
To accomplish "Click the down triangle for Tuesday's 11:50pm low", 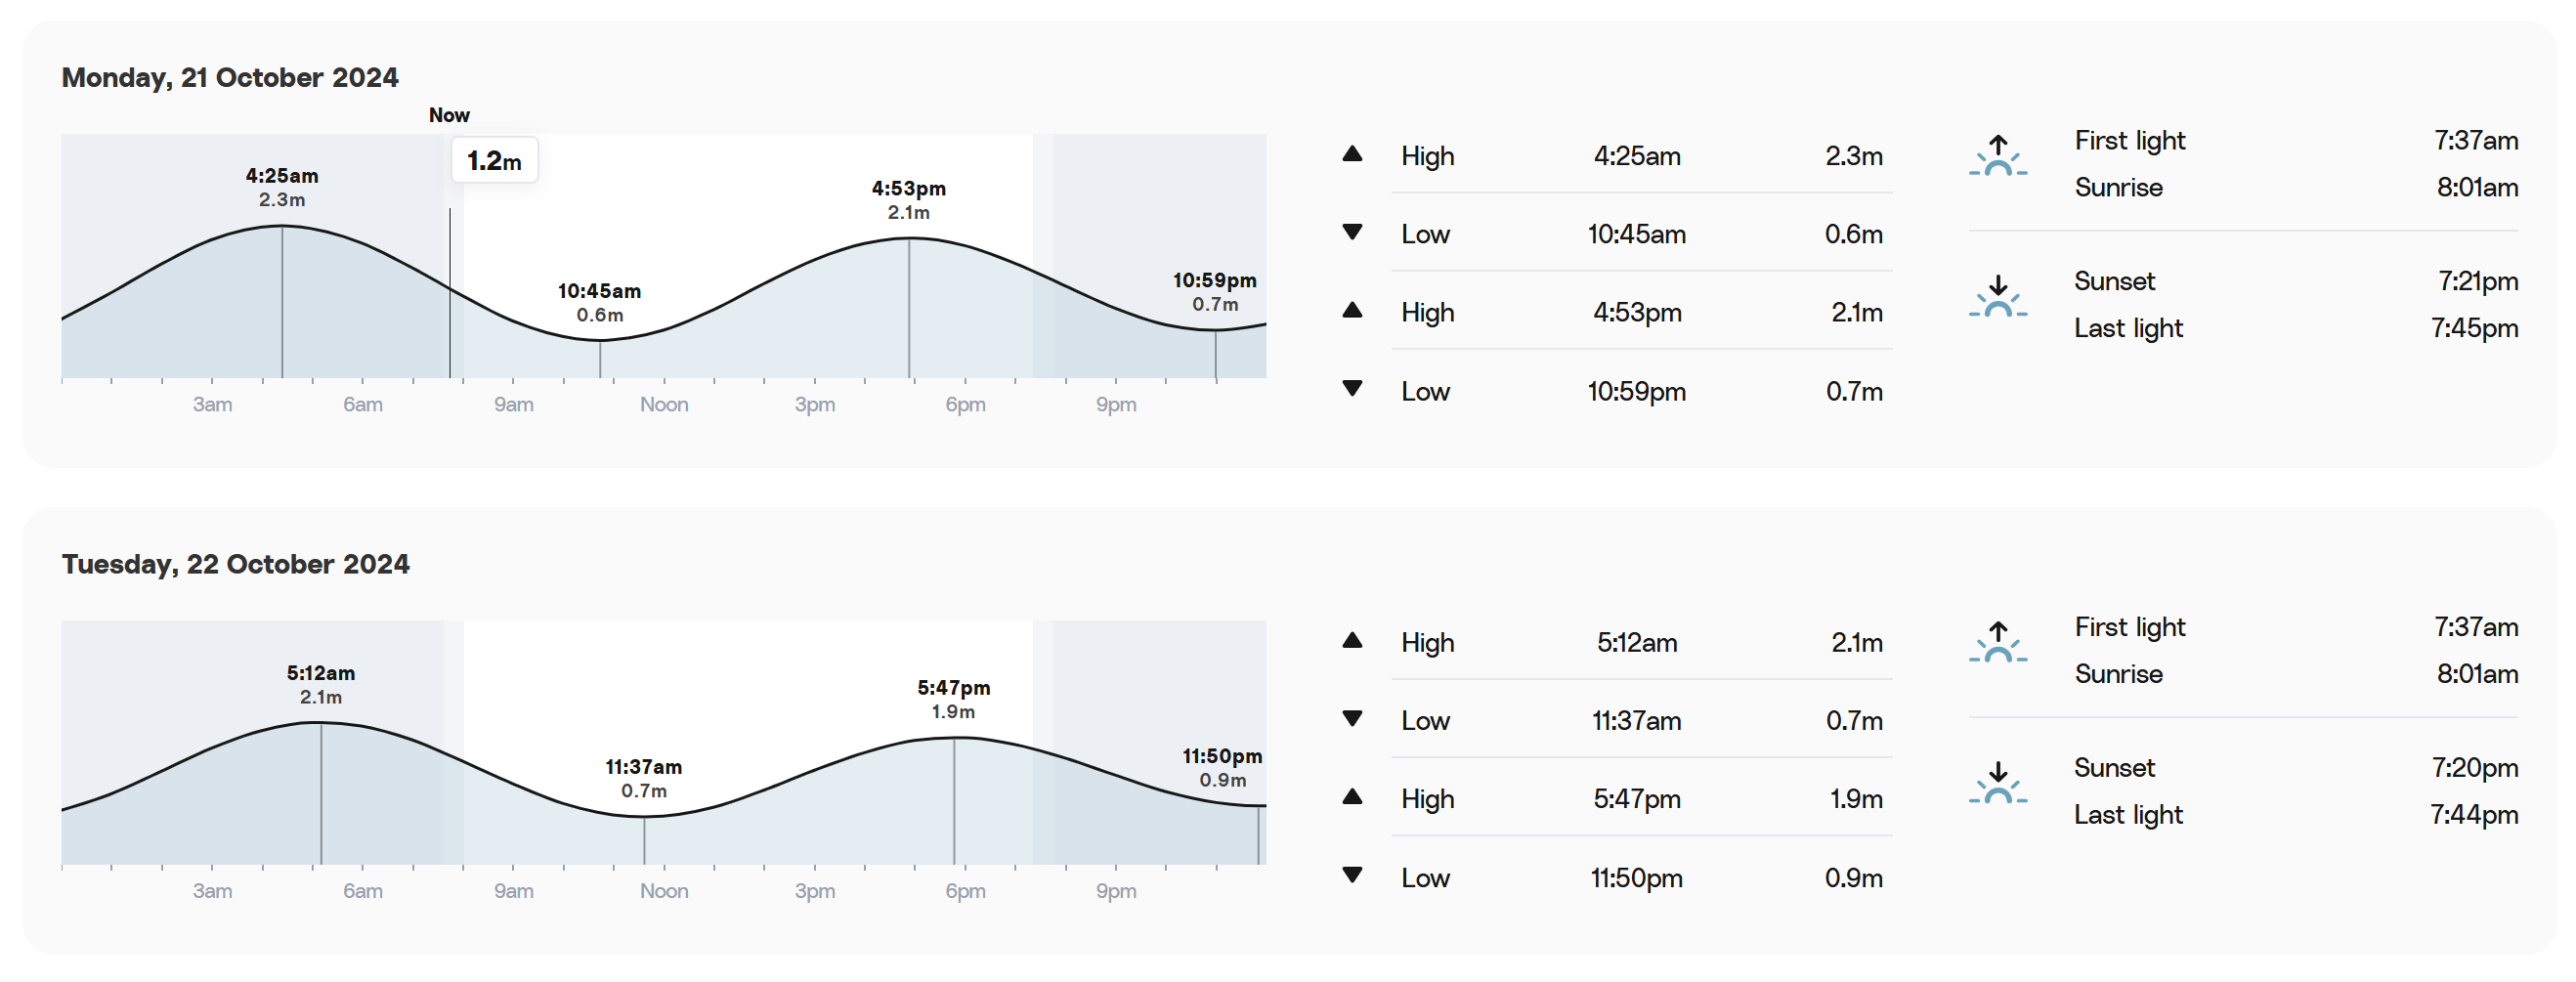I will click(x=1352, y=875).
